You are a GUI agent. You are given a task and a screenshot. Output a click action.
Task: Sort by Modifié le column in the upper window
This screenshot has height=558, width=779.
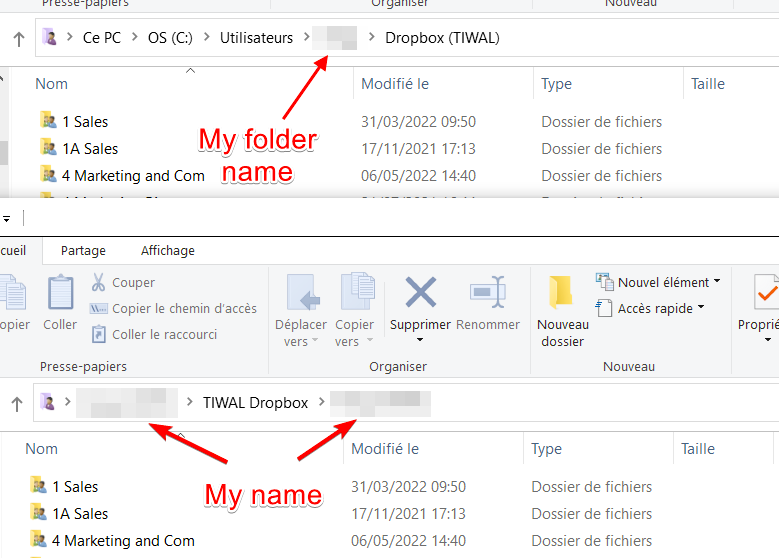click(x=395, y=84)
